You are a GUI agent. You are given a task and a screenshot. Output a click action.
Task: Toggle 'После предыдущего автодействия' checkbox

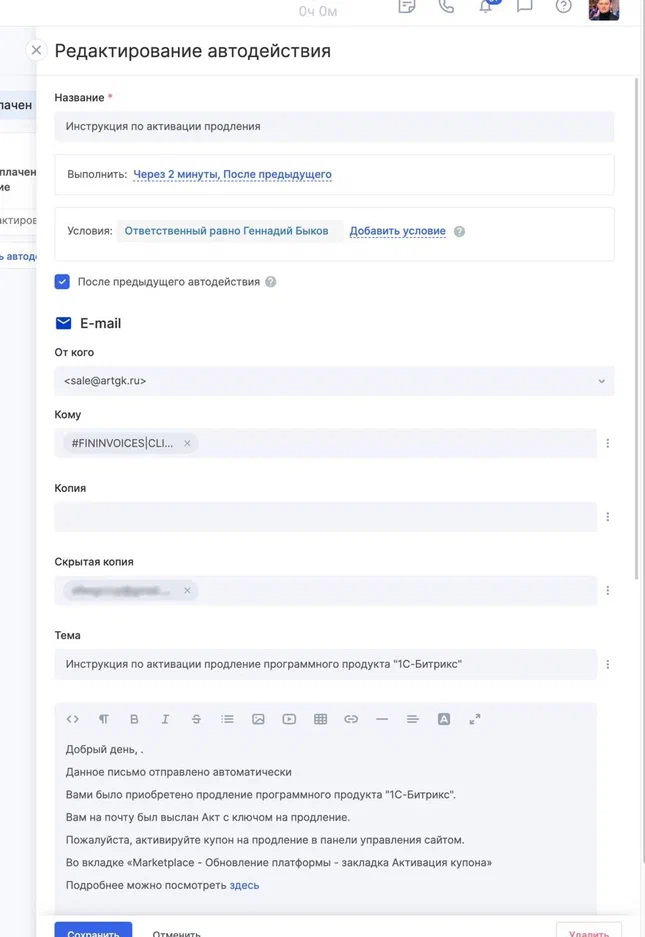[x=62, y=281]
